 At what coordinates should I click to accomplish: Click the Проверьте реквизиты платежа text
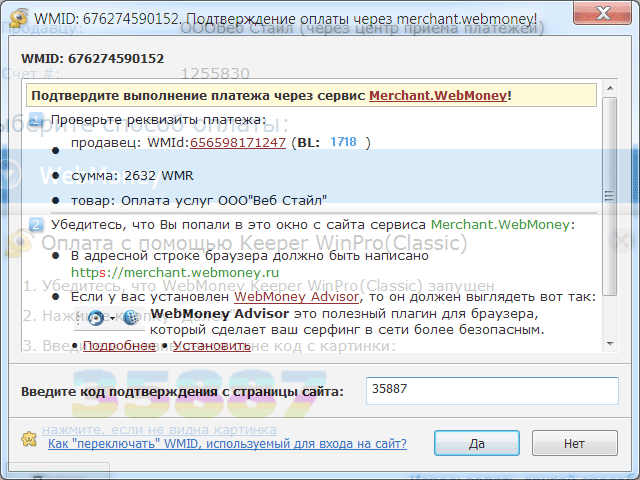click(158, 120)
